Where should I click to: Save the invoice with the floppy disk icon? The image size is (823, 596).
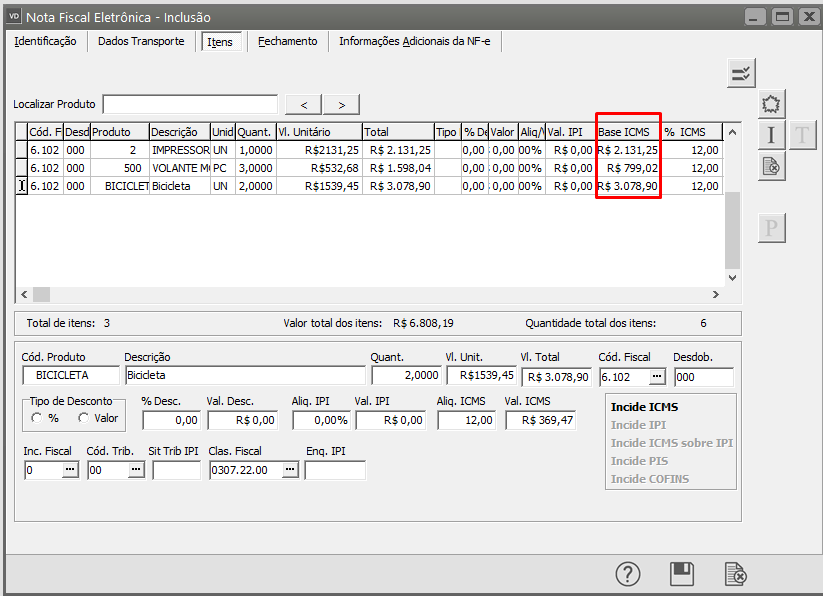point(681,574)
